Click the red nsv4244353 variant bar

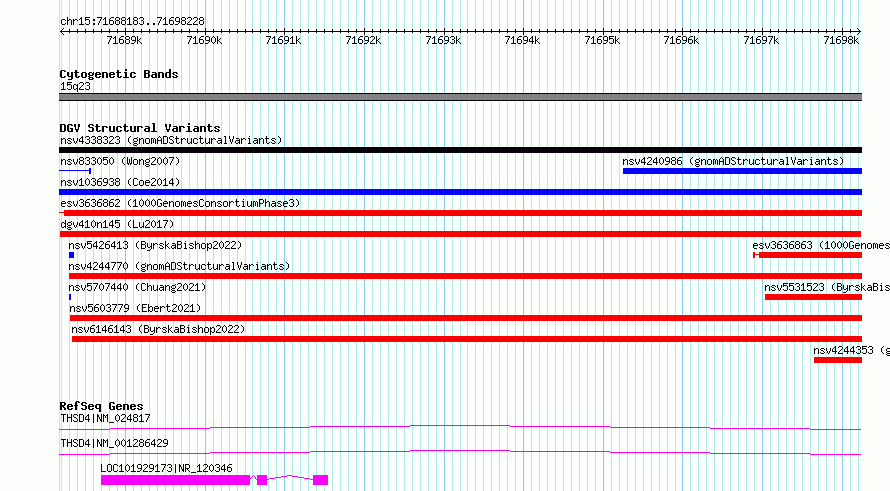click(x=838, y=360)
